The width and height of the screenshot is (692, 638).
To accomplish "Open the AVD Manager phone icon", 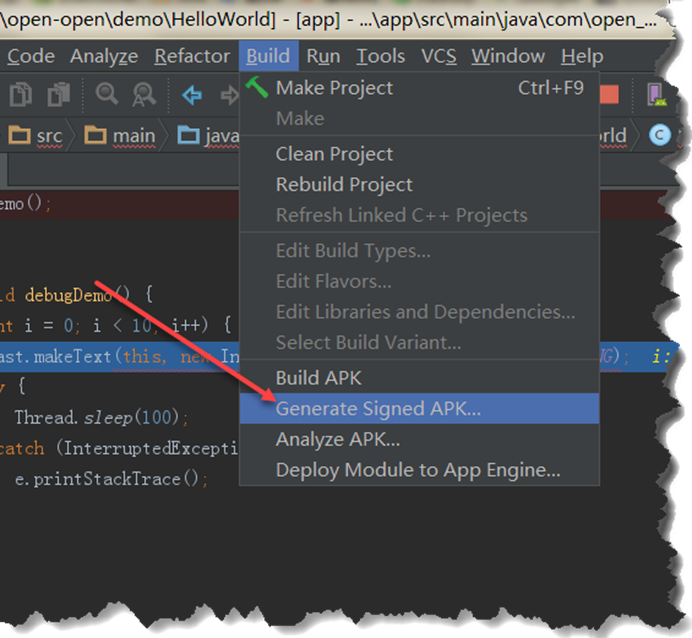I will [x=656, y=94].
